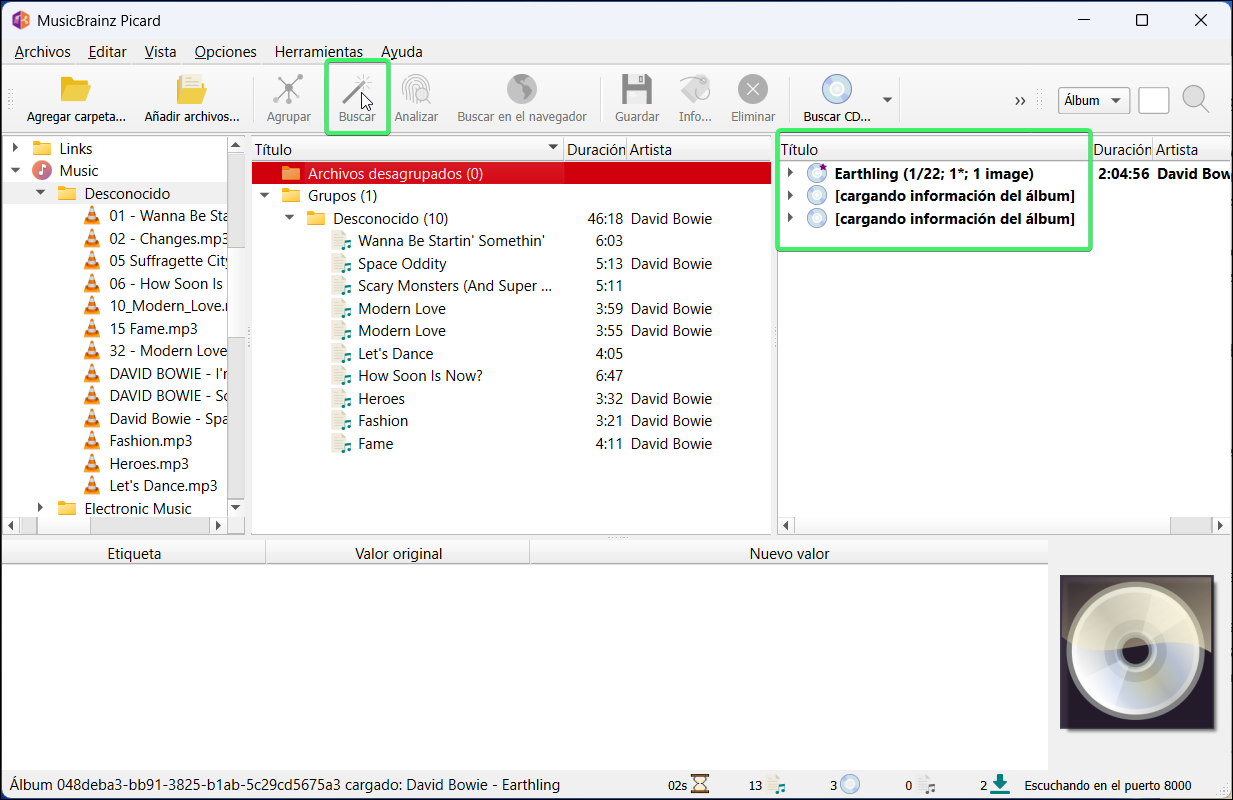
Task: Click VLC cone icon of 15 Fame.mp3
Action: (92, 328)
